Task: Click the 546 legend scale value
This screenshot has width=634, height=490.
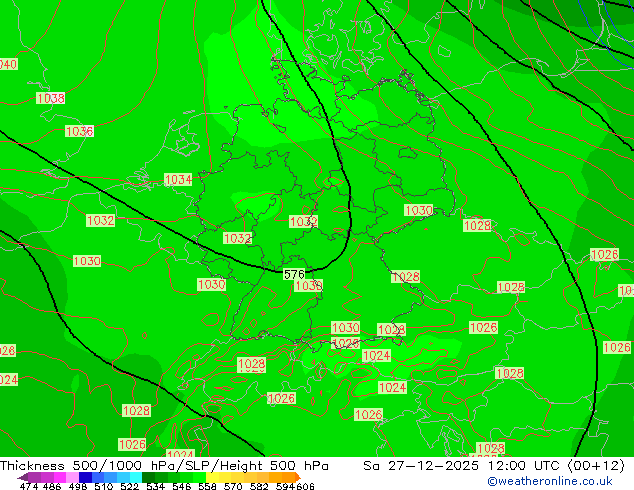Action: click(182, 486)
